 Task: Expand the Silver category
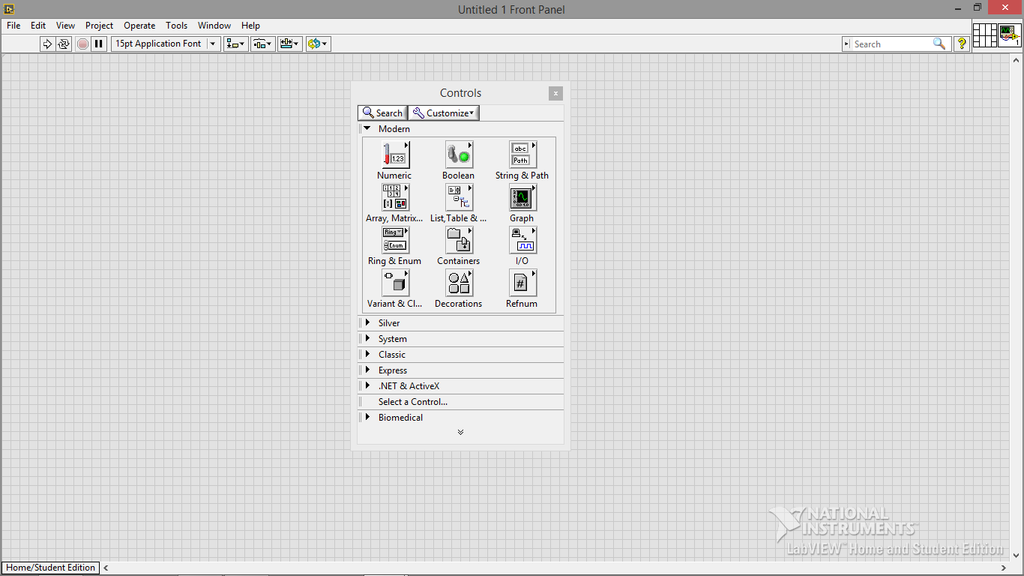tap(367, 323)
